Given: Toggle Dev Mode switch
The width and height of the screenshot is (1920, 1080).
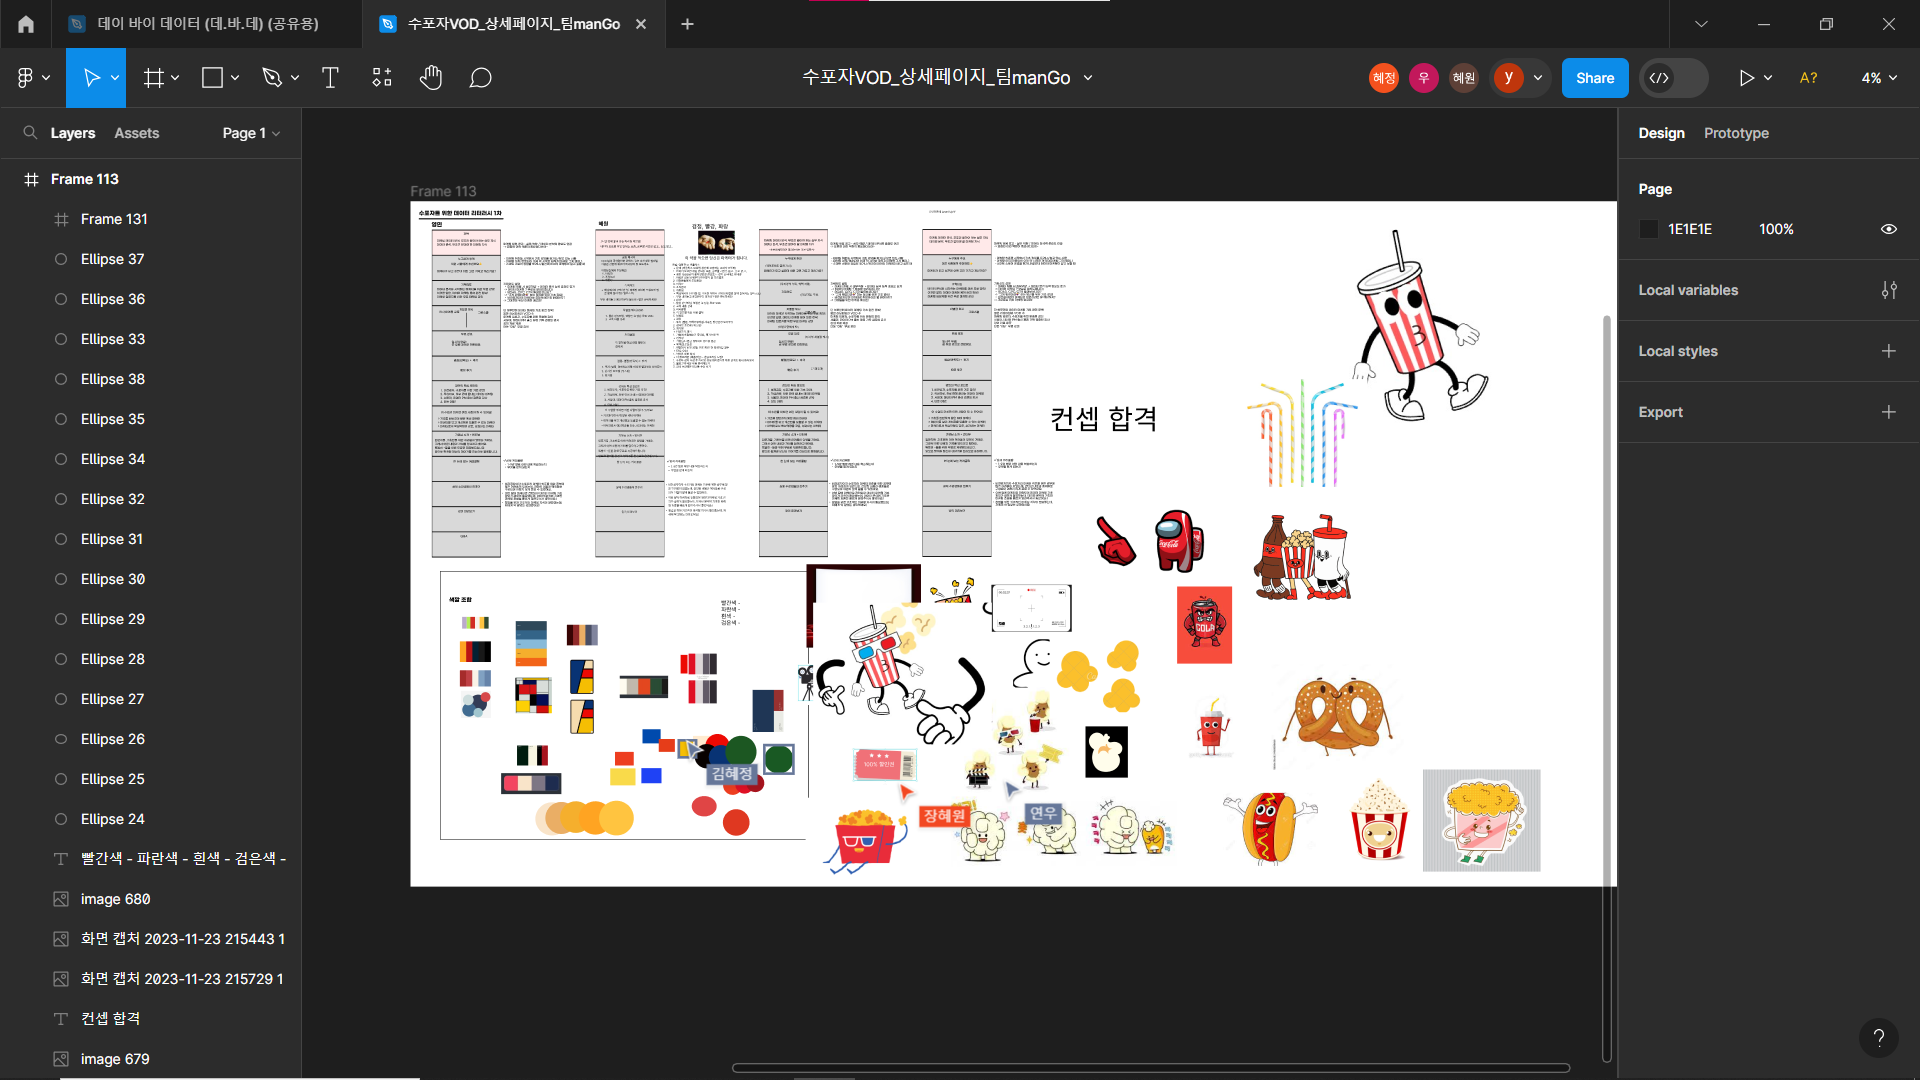Looking at the screenshot, I should [1673, 78].
